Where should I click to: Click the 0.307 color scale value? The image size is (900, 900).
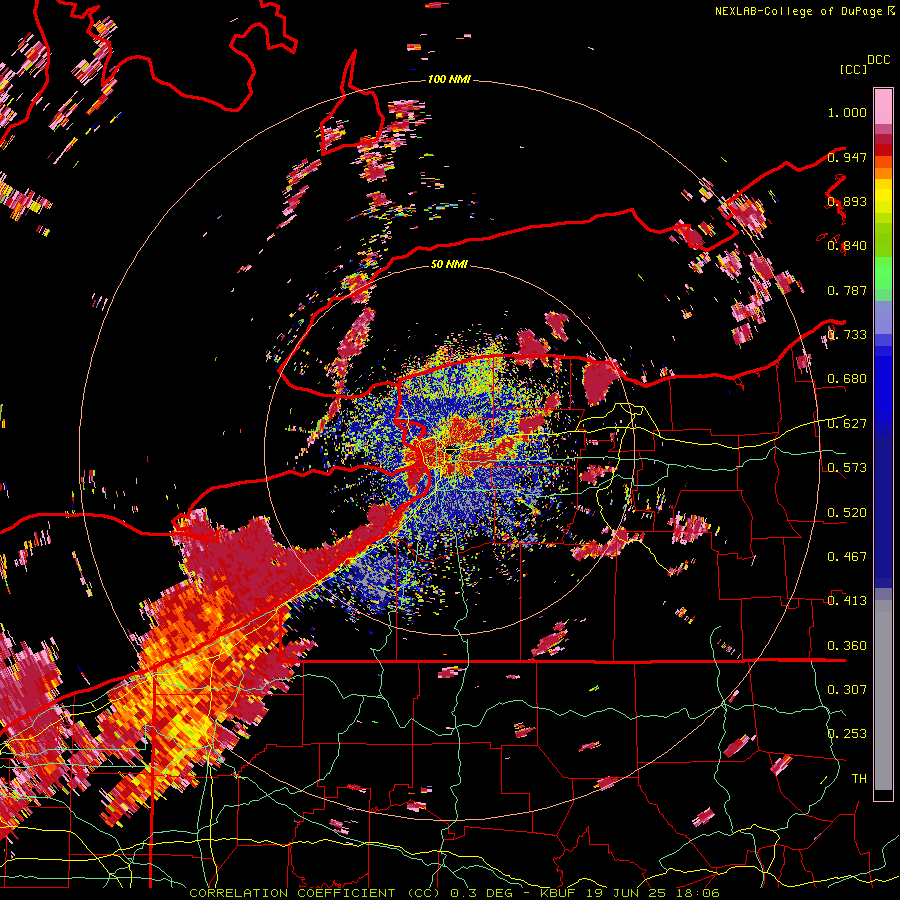click(847, 689)
